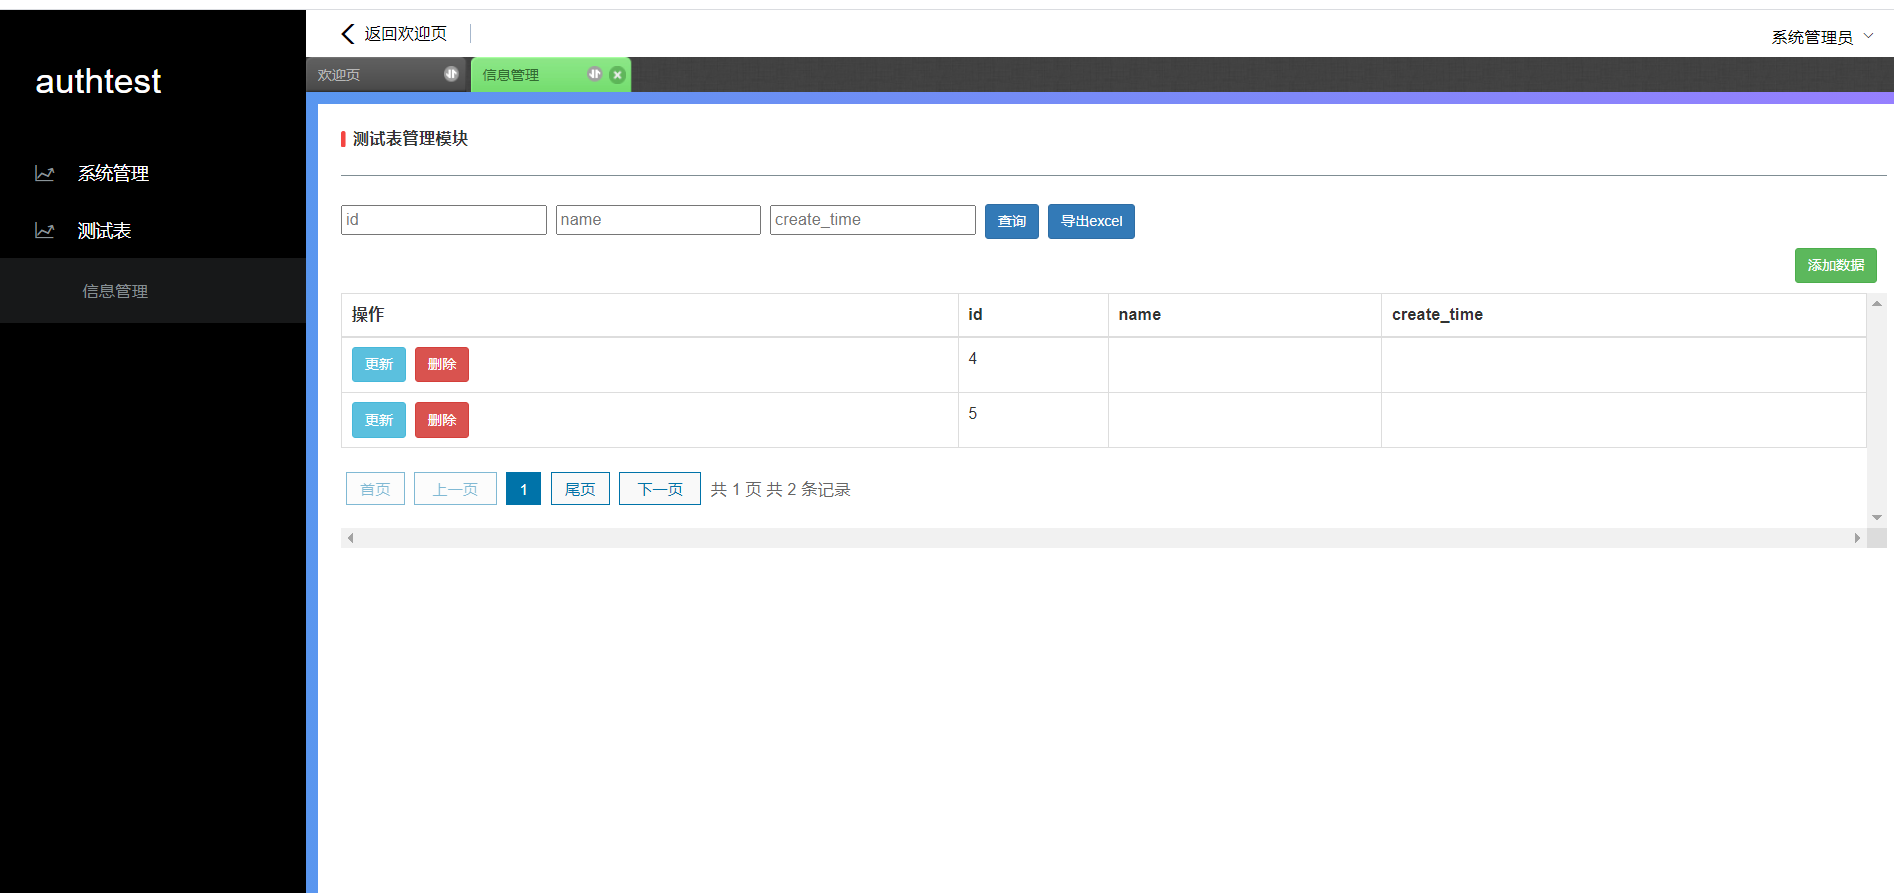Click the 共 1 页 共 2 条记录 text
Screen dimensions: 1894x893
click(780, 489)
